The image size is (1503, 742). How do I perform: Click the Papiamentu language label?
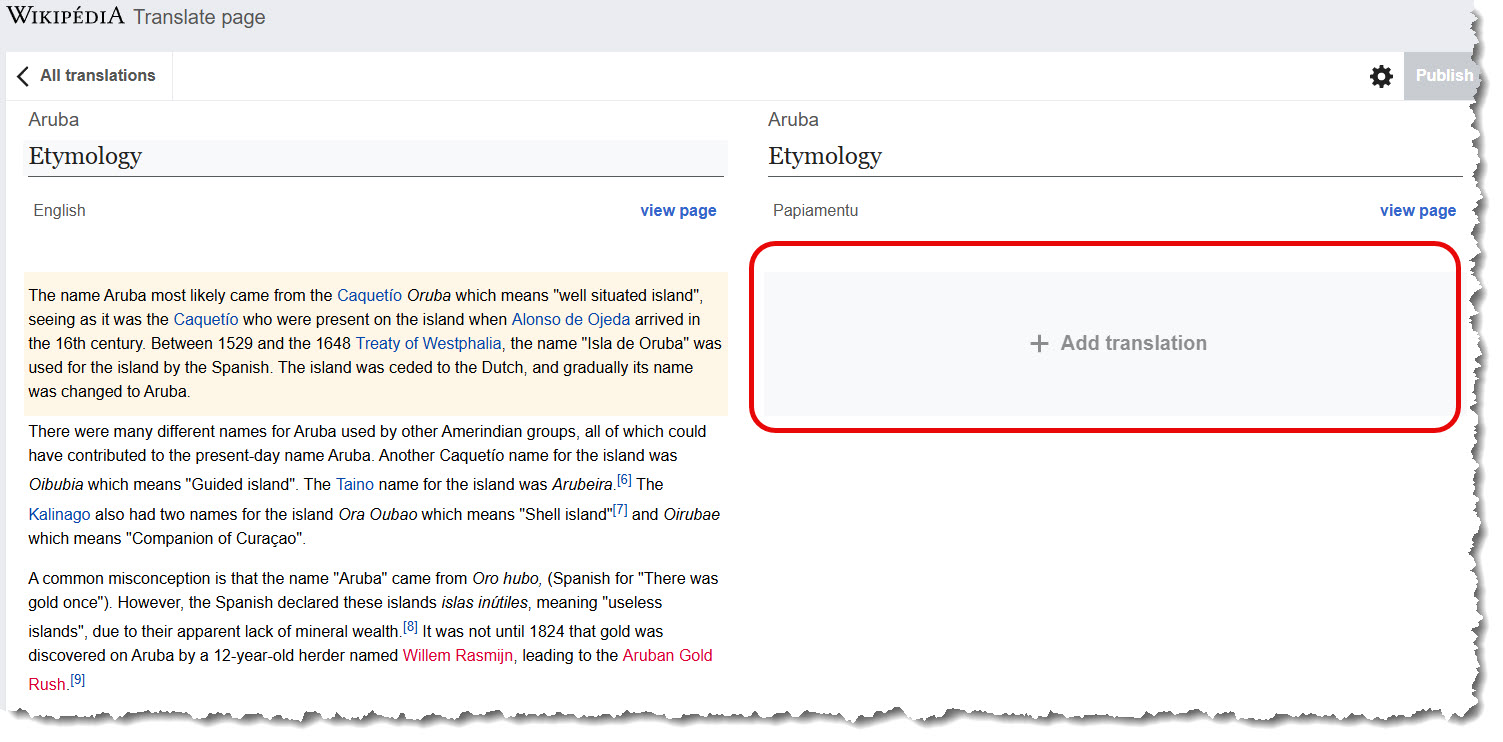click(x=816, y=211)
